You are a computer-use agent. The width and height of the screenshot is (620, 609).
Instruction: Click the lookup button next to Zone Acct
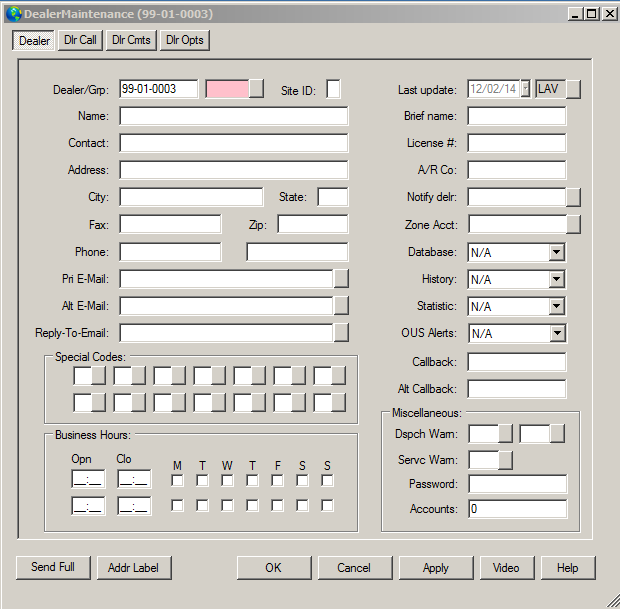coord(573,224)
